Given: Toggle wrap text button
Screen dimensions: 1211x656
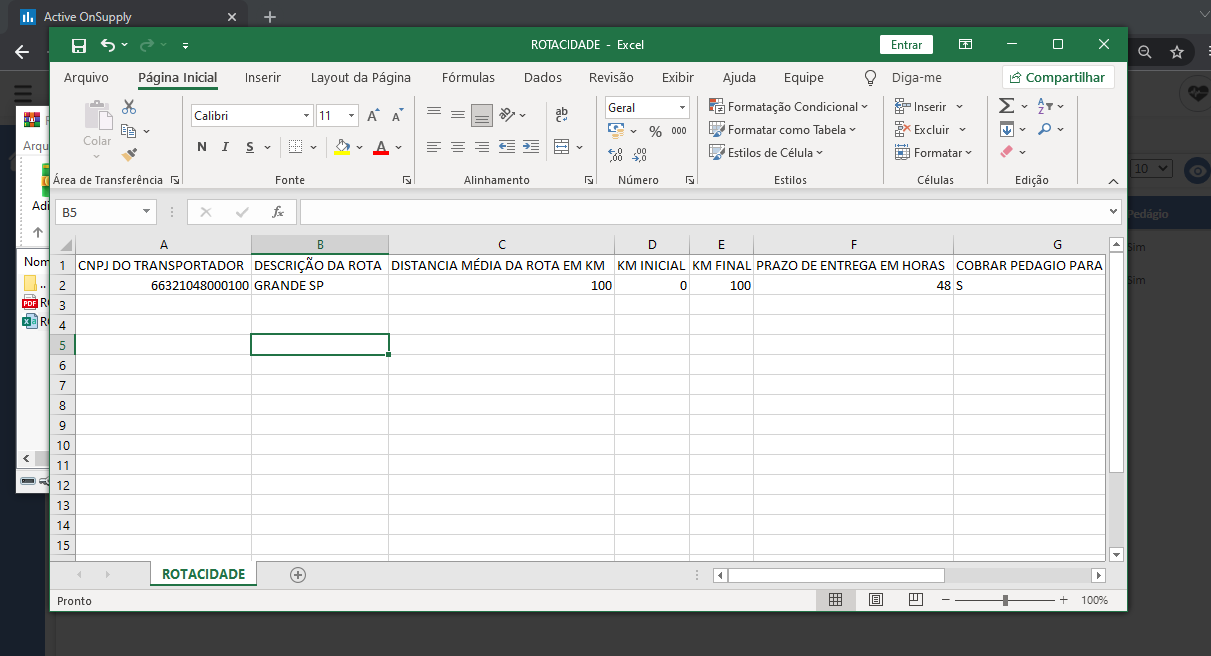Looking at the screenshot, I should (x=561, y=115).
